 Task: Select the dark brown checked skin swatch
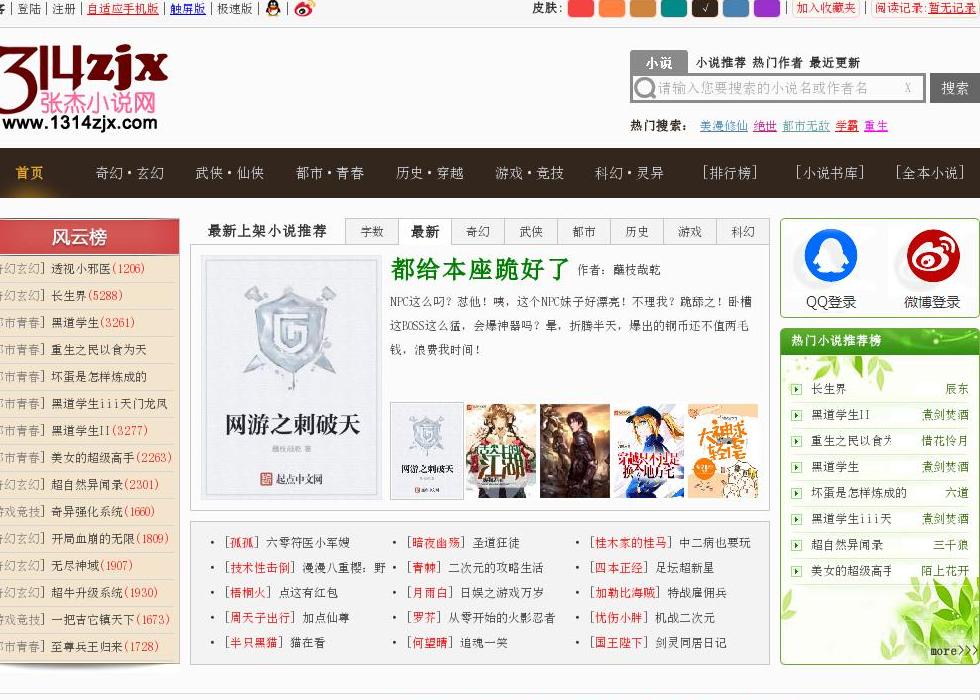(705, 8)
